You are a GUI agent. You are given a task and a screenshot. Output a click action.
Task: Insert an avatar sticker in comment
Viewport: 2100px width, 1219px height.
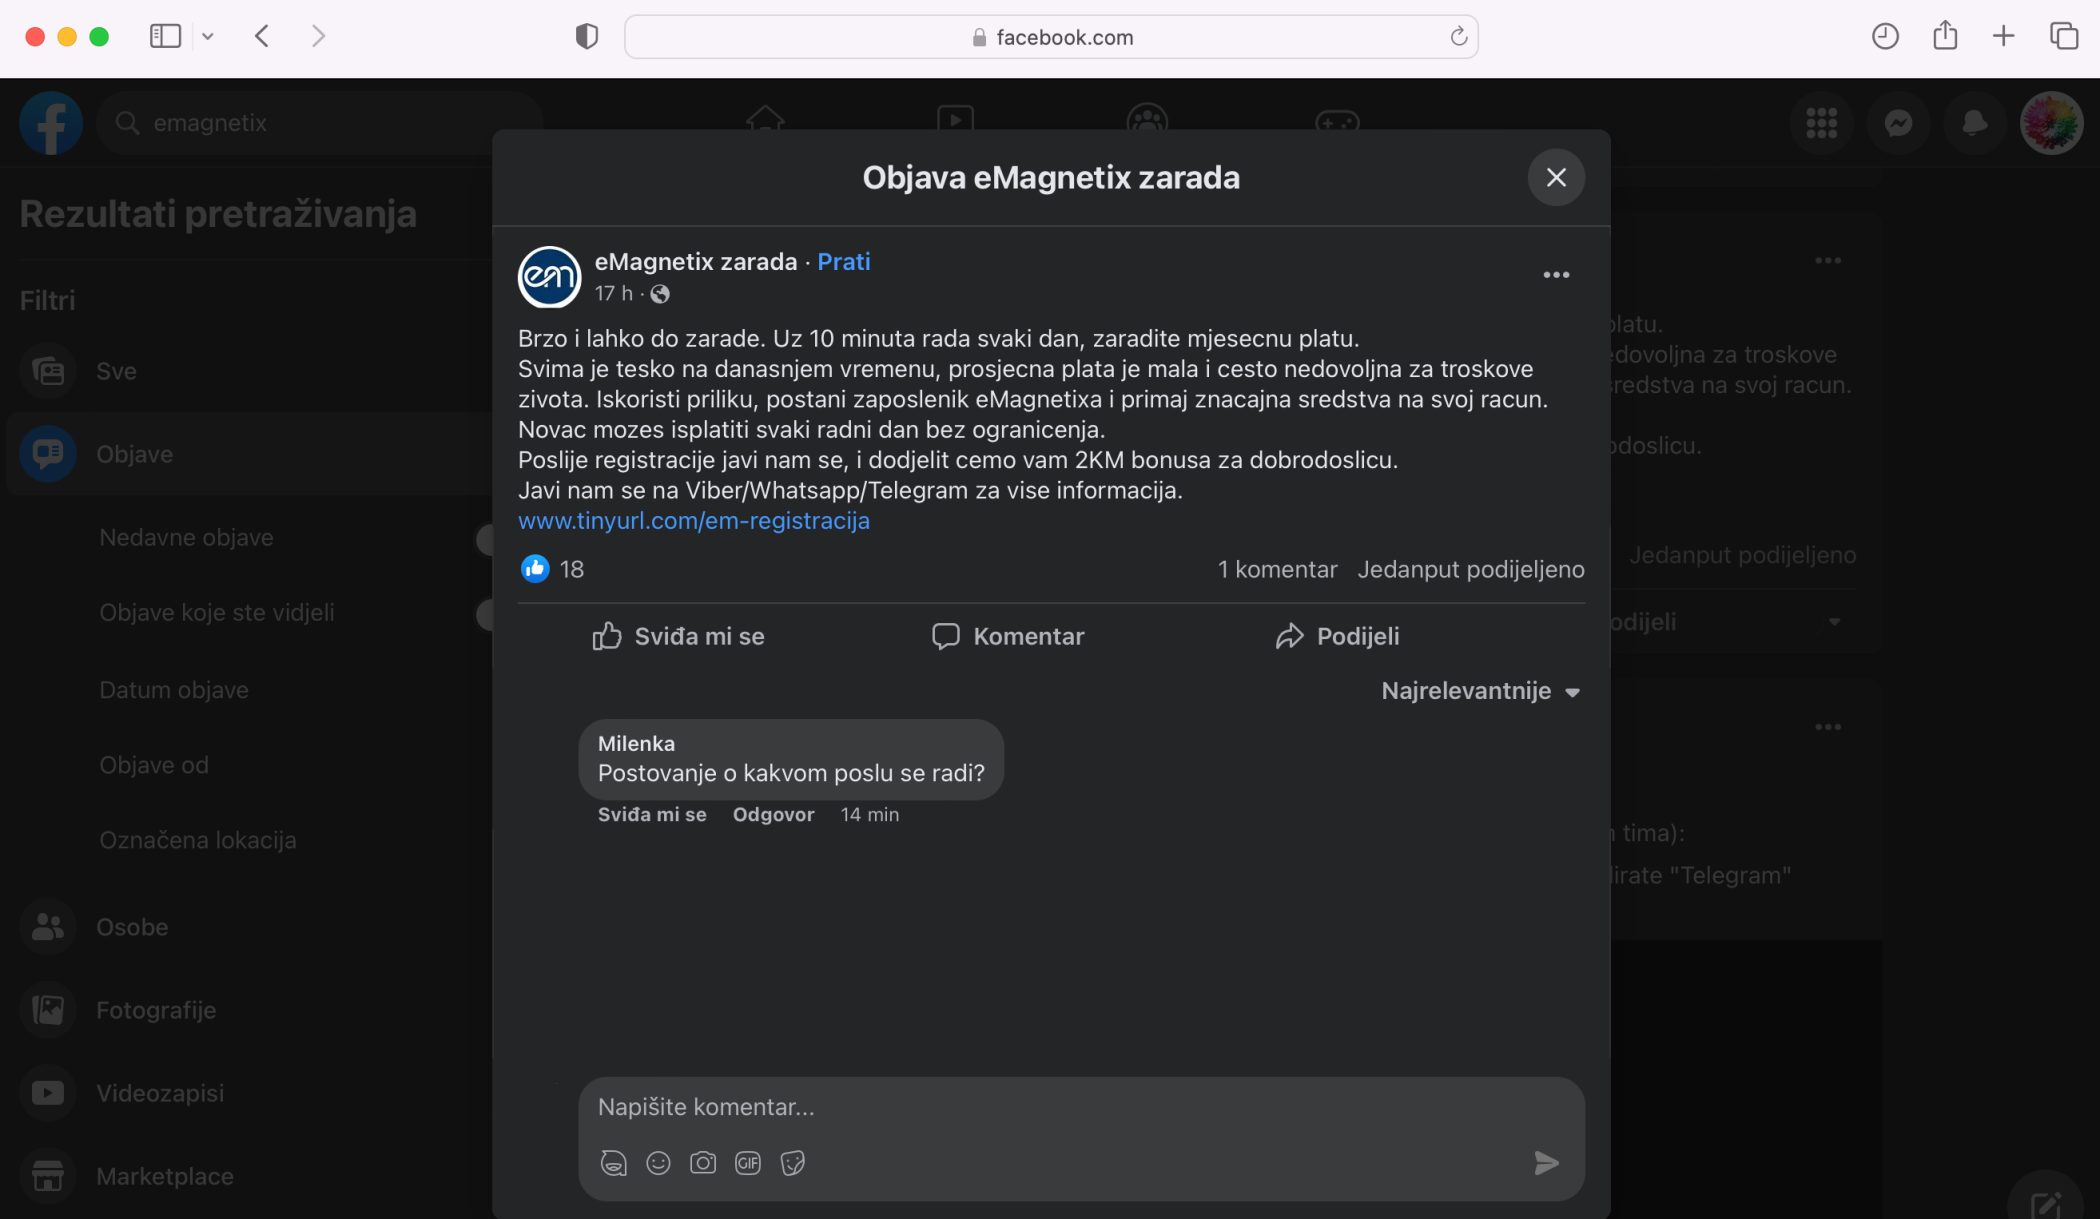[x=613, y=1163]
